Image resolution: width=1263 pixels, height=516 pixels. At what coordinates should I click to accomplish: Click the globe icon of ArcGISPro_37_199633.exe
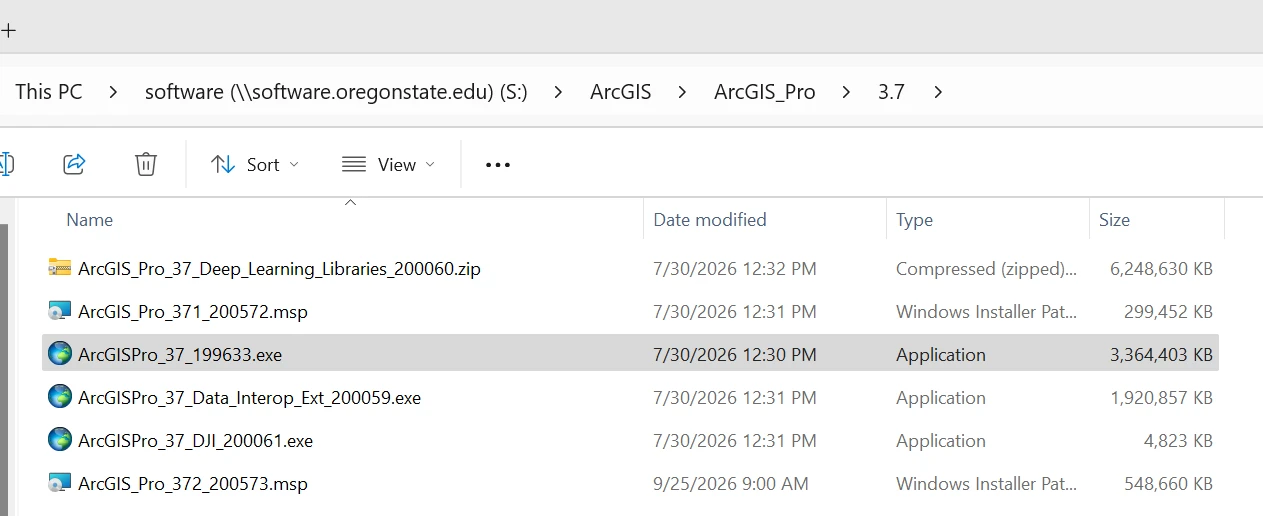point(60,354)
